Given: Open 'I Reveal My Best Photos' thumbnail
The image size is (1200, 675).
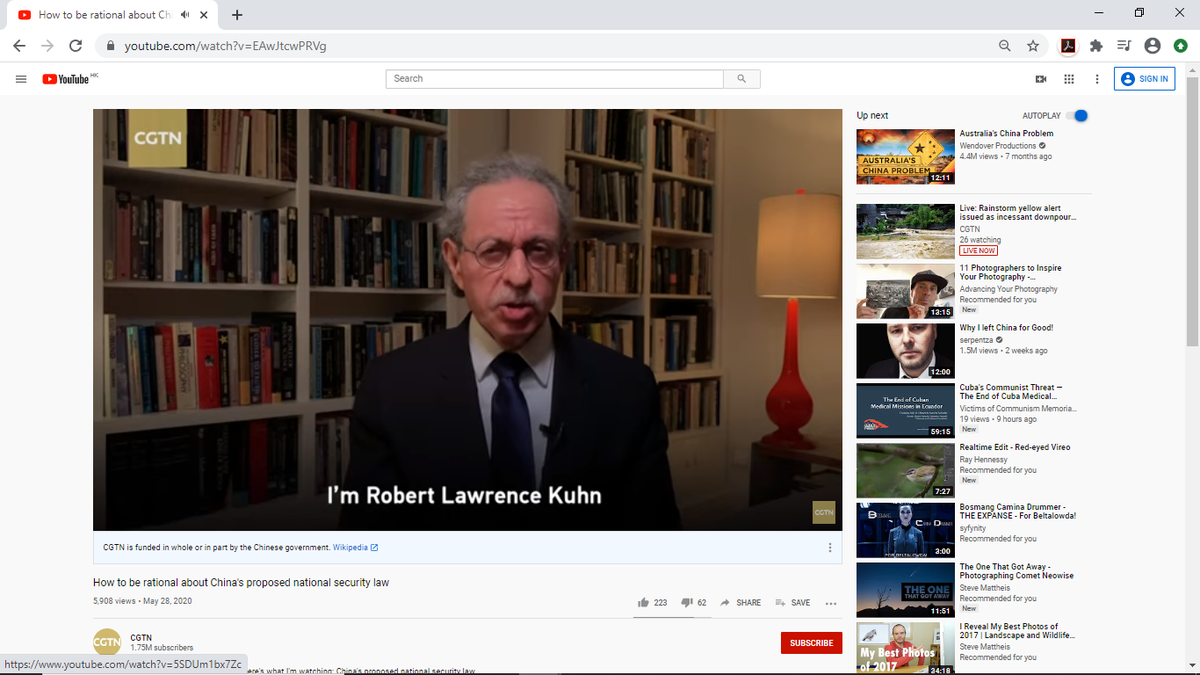Looking at the screenshot, I should [x=905, y=648].
